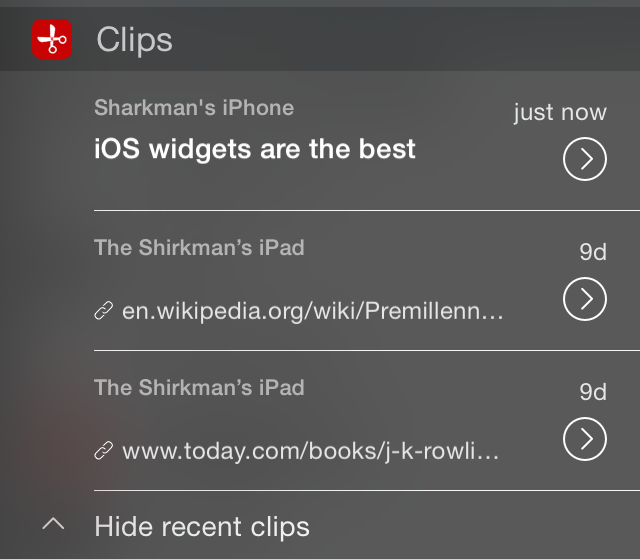Open the en.wikipedia.org/wiki/Premillenn… link

(313, 311)
